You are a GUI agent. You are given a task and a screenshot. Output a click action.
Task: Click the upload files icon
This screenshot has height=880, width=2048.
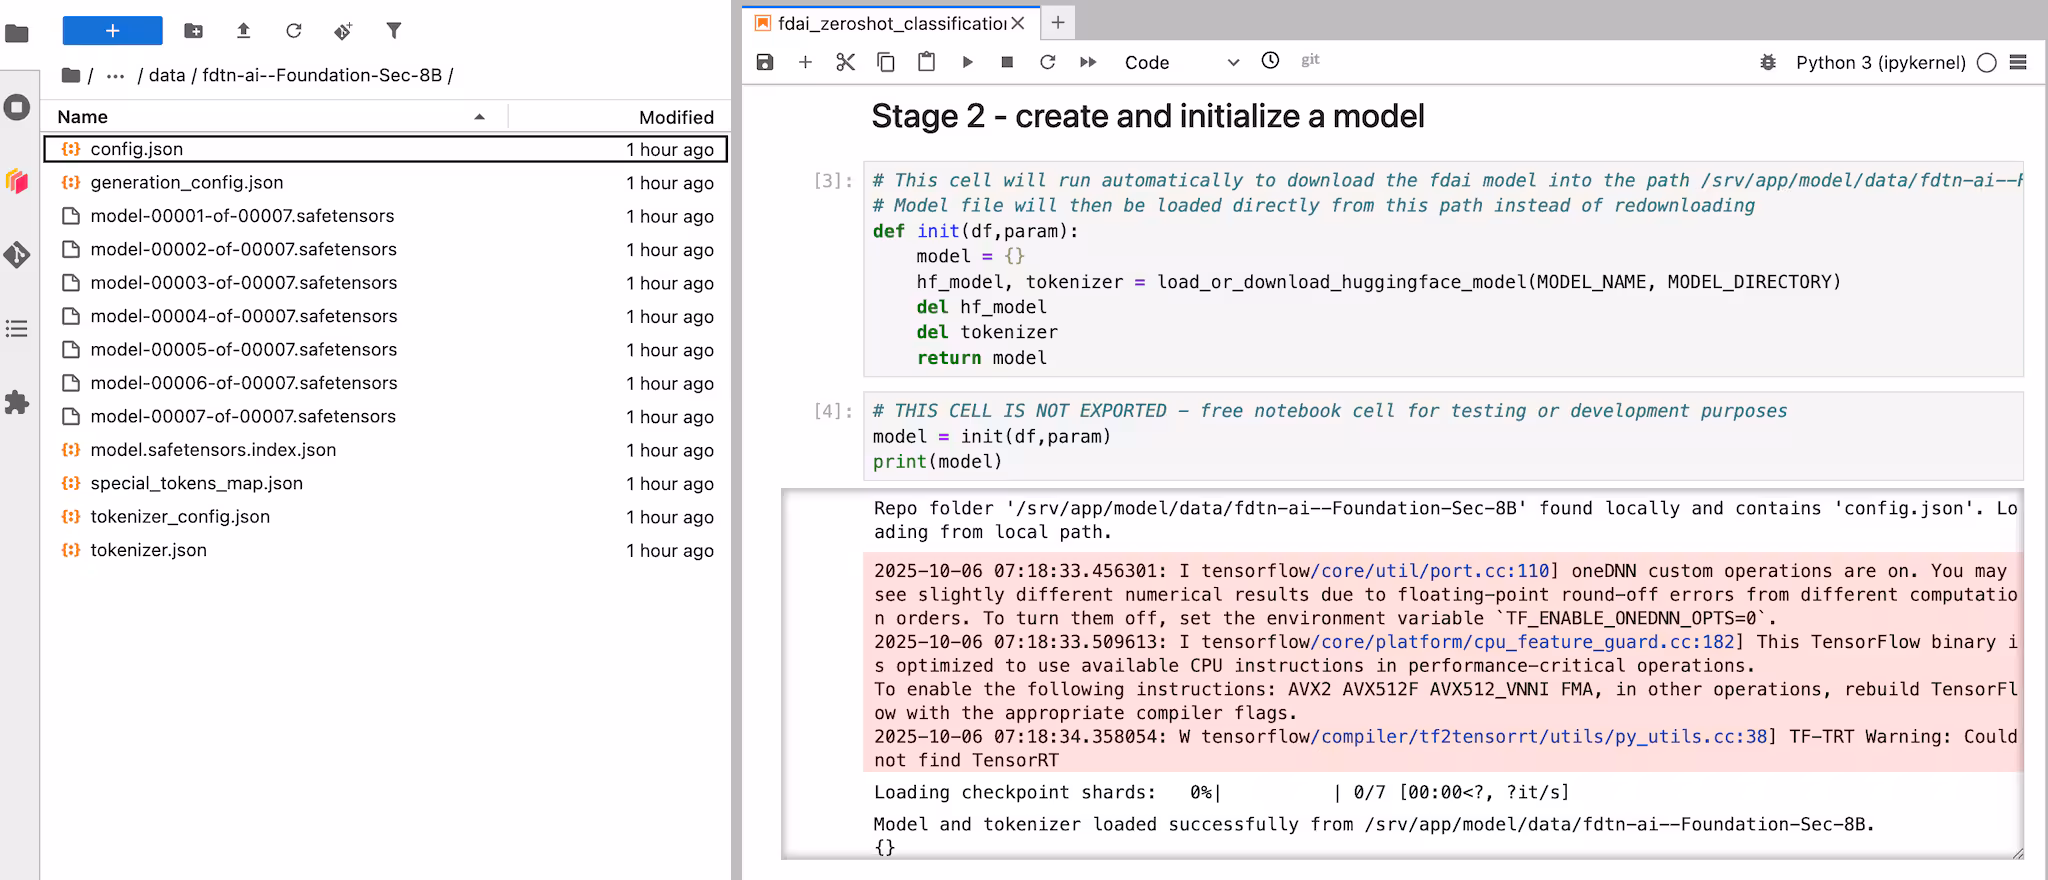coord(243,31)
